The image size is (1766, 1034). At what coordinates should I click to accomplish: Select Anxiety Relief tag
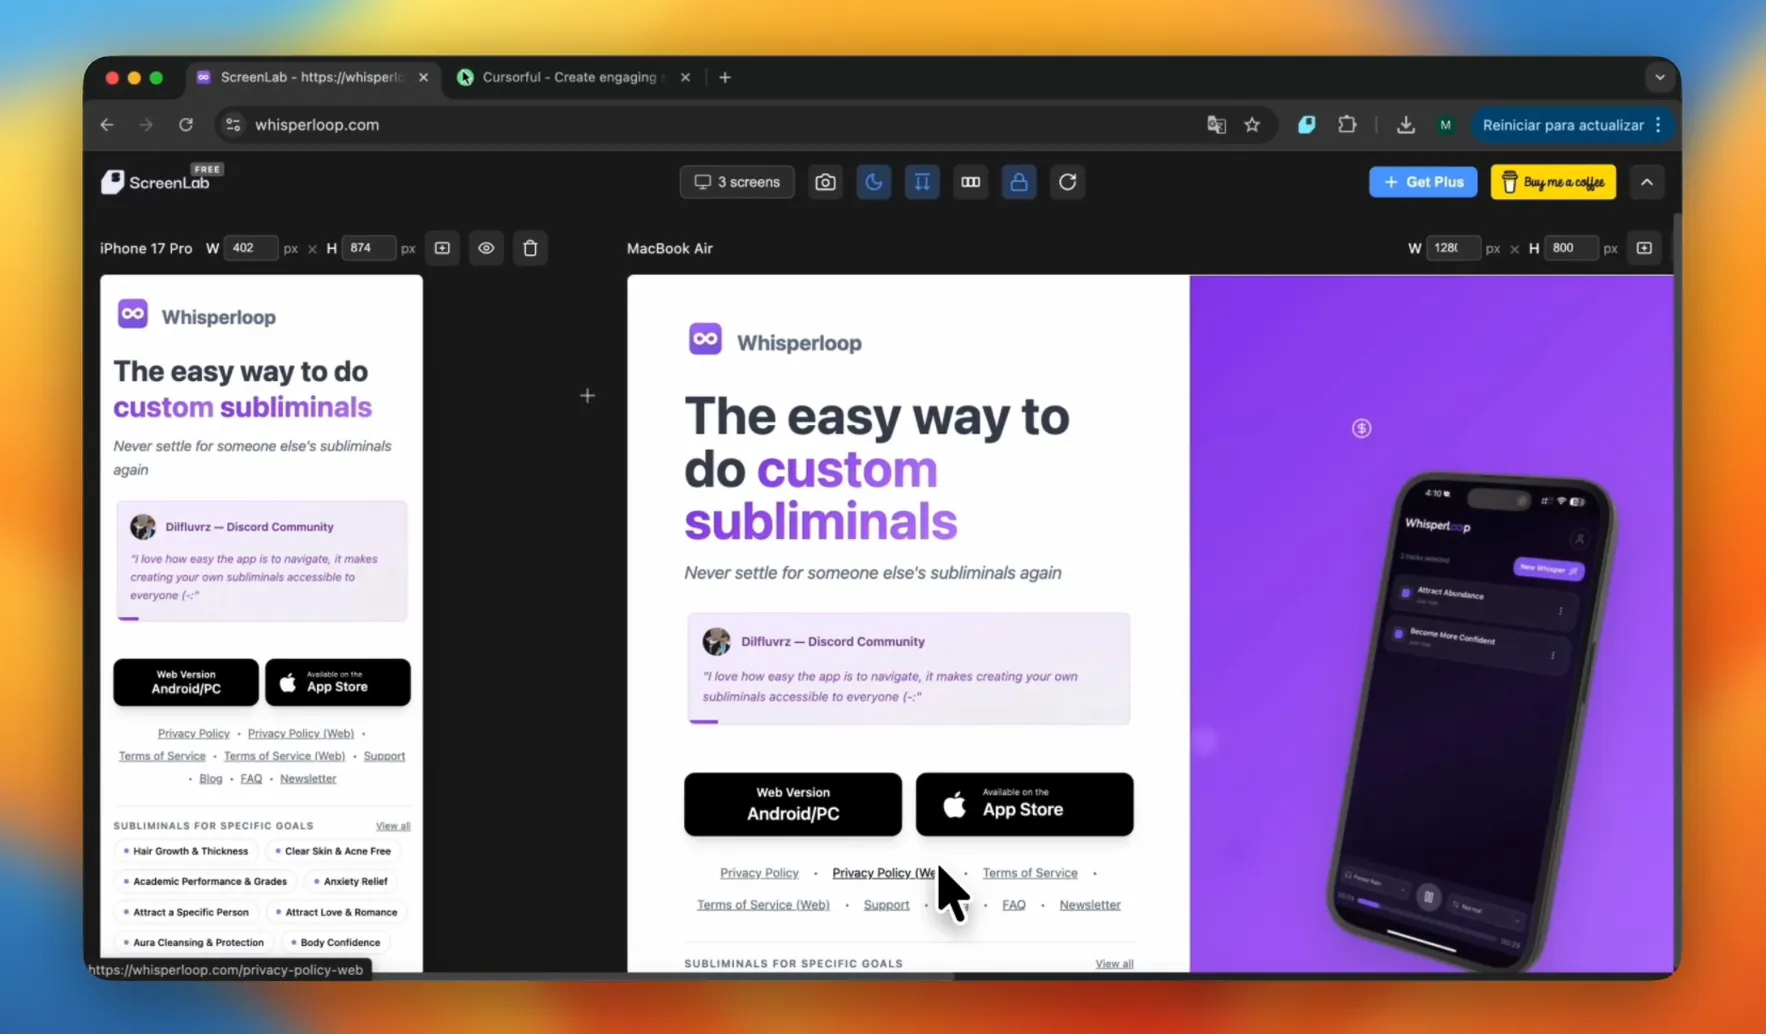tap(351, 881)
